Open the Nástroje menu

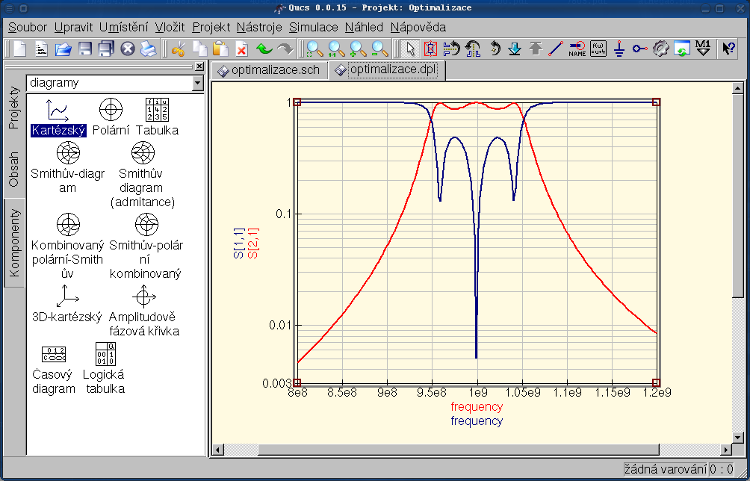pos(259,25)
